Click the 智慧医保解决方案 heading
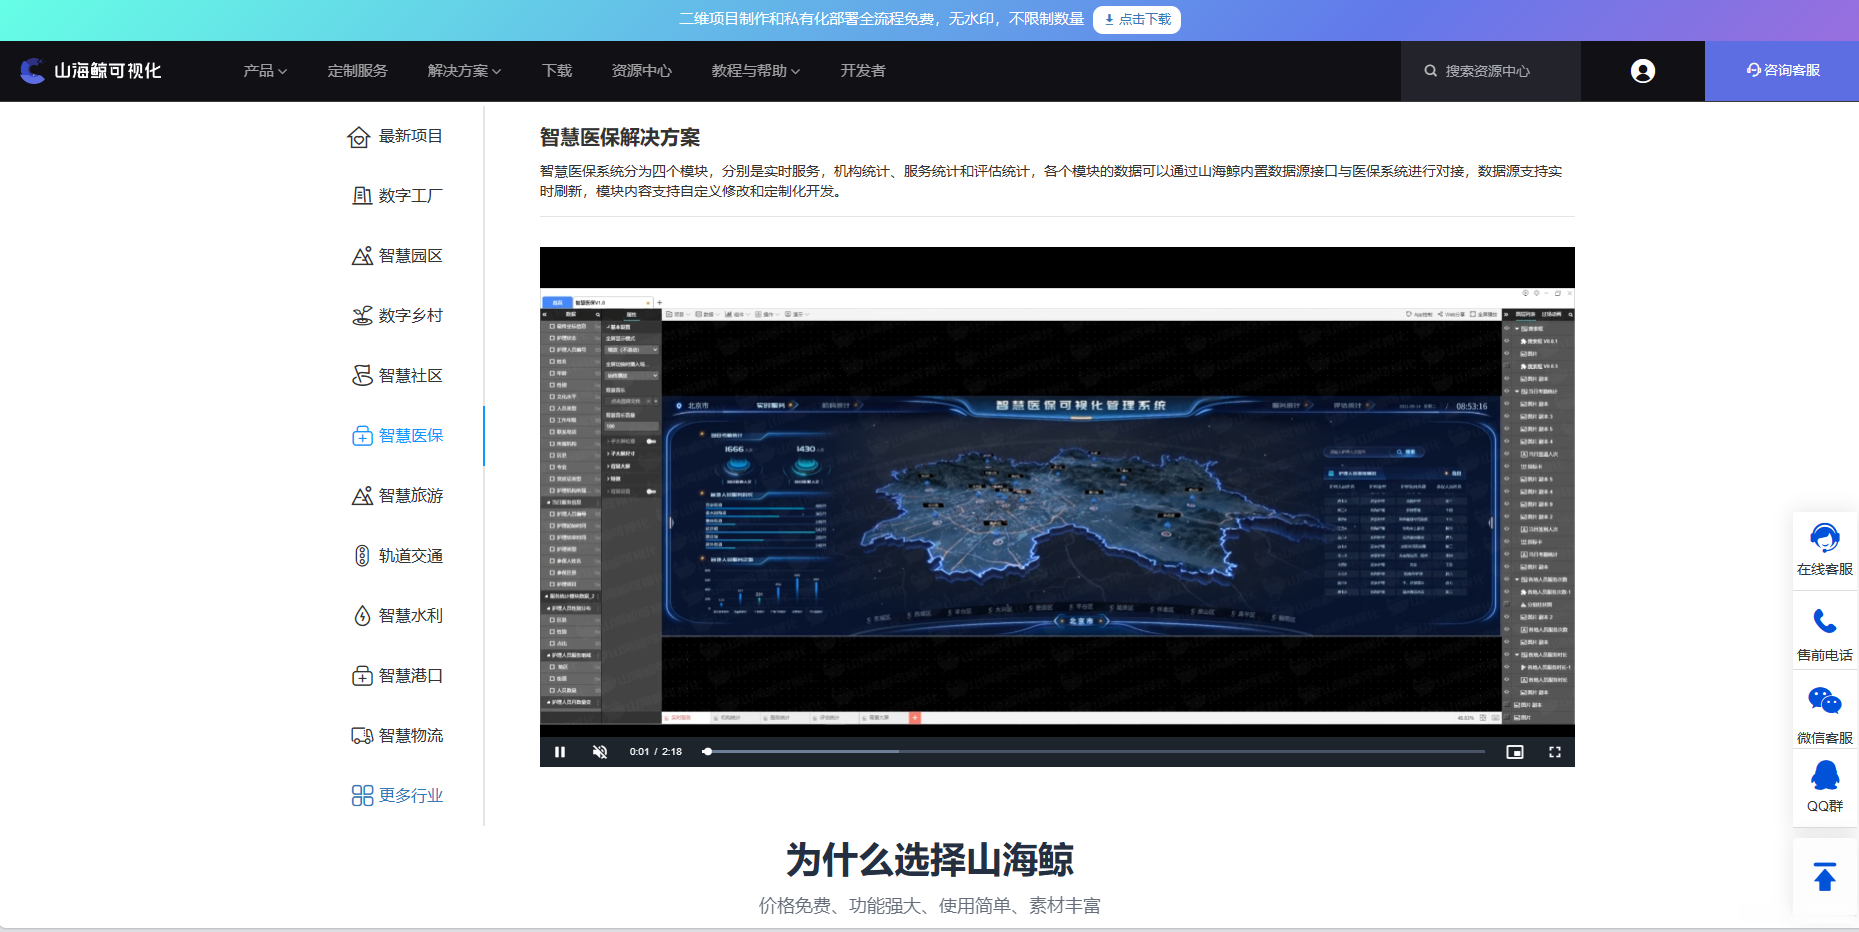Image resolution: width=1859 pixels, height=932 pixels. (x=620, y=138)
